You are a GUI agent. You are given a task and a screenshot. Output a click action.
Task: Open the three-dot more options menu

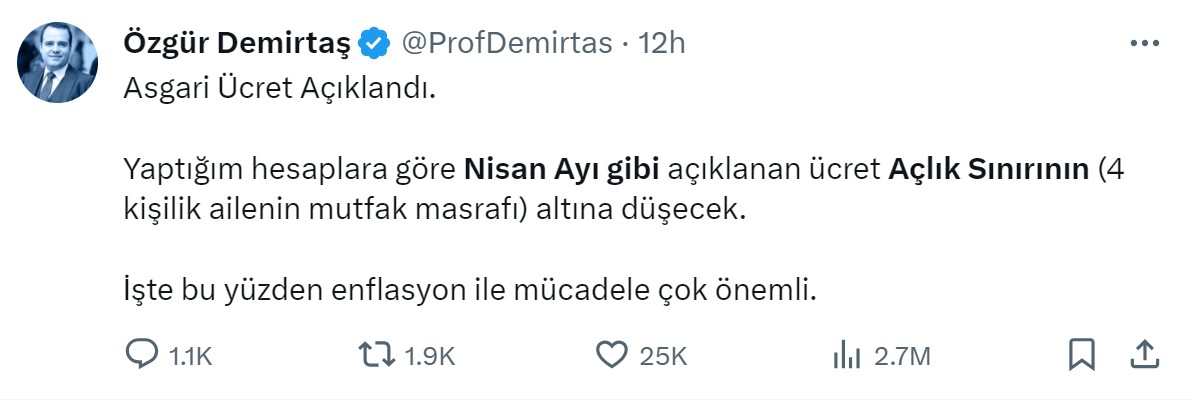(x=1144, y=43)
